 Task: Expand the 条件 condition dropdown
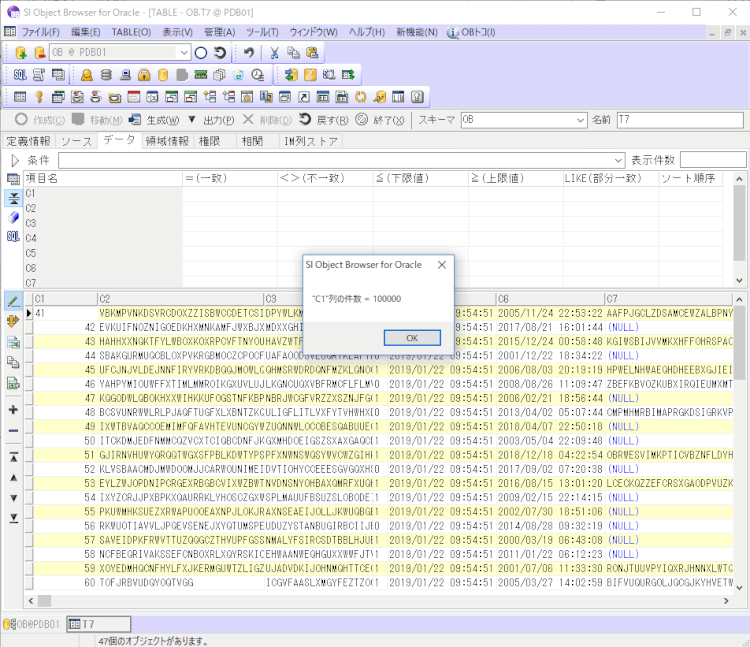pyautogui.click(x=619, y=160)
